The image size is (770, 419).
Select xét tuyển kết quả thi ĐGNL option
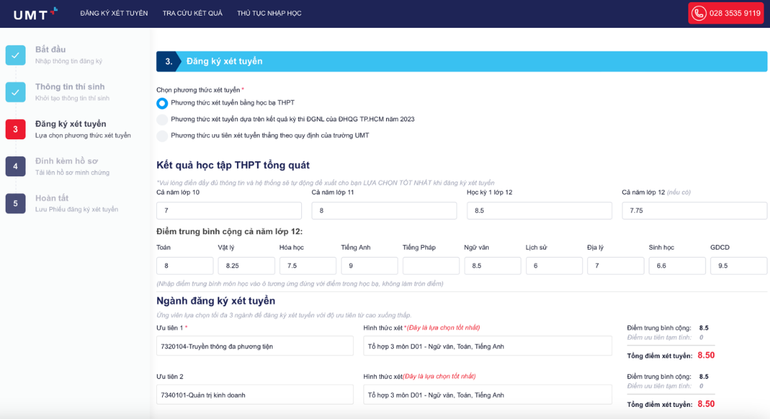[x=162, y=119]
